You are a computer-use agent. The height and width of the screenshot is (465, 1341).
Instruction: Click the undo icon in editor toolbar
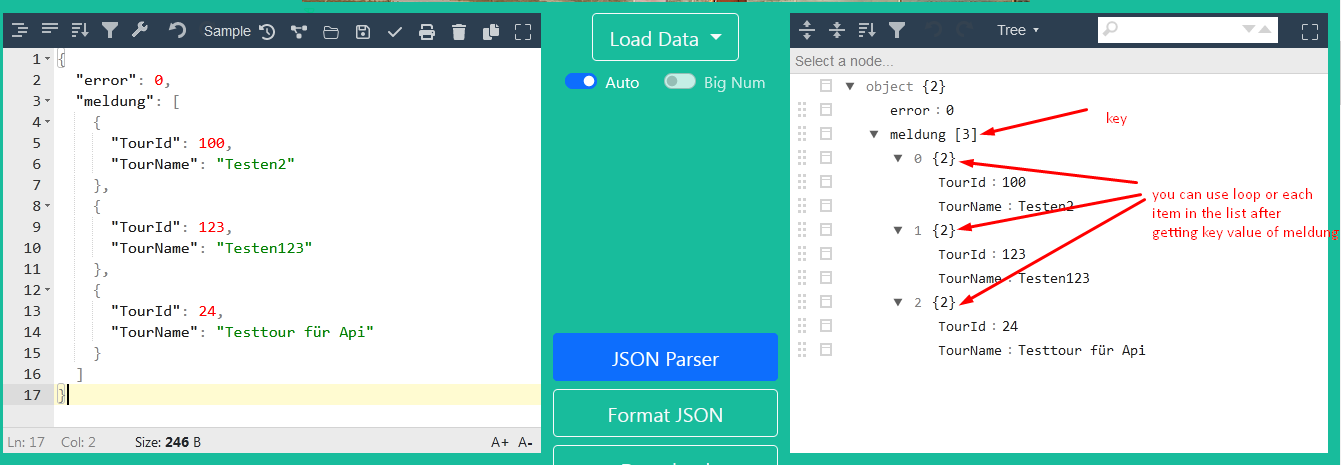tap(177, 31)
